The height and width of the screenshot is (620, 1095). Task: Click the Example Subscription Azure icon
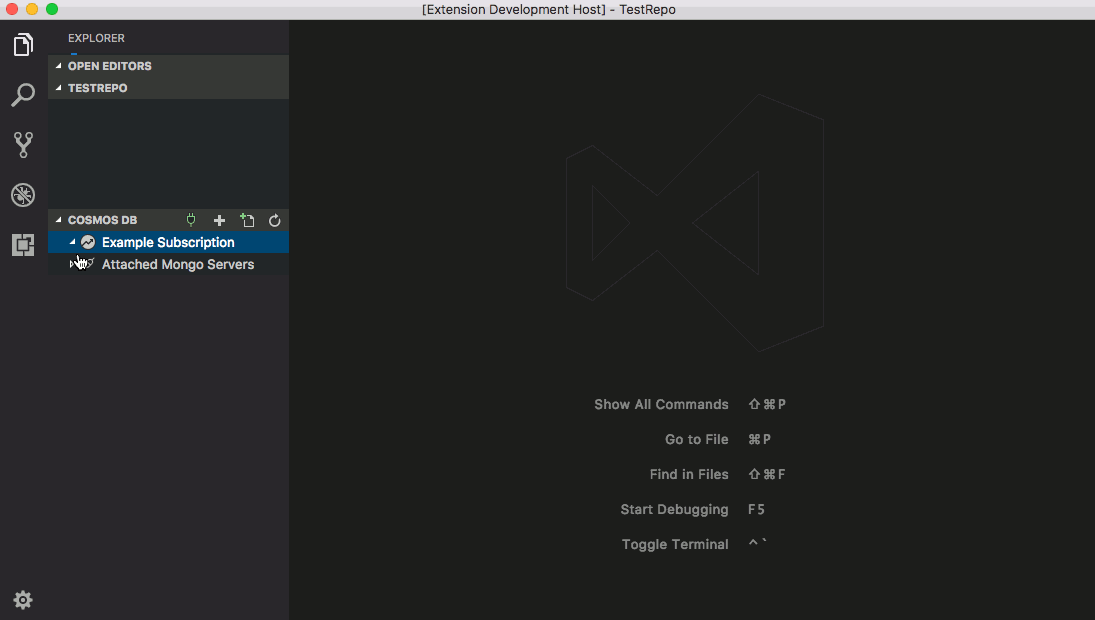point(88,242)
